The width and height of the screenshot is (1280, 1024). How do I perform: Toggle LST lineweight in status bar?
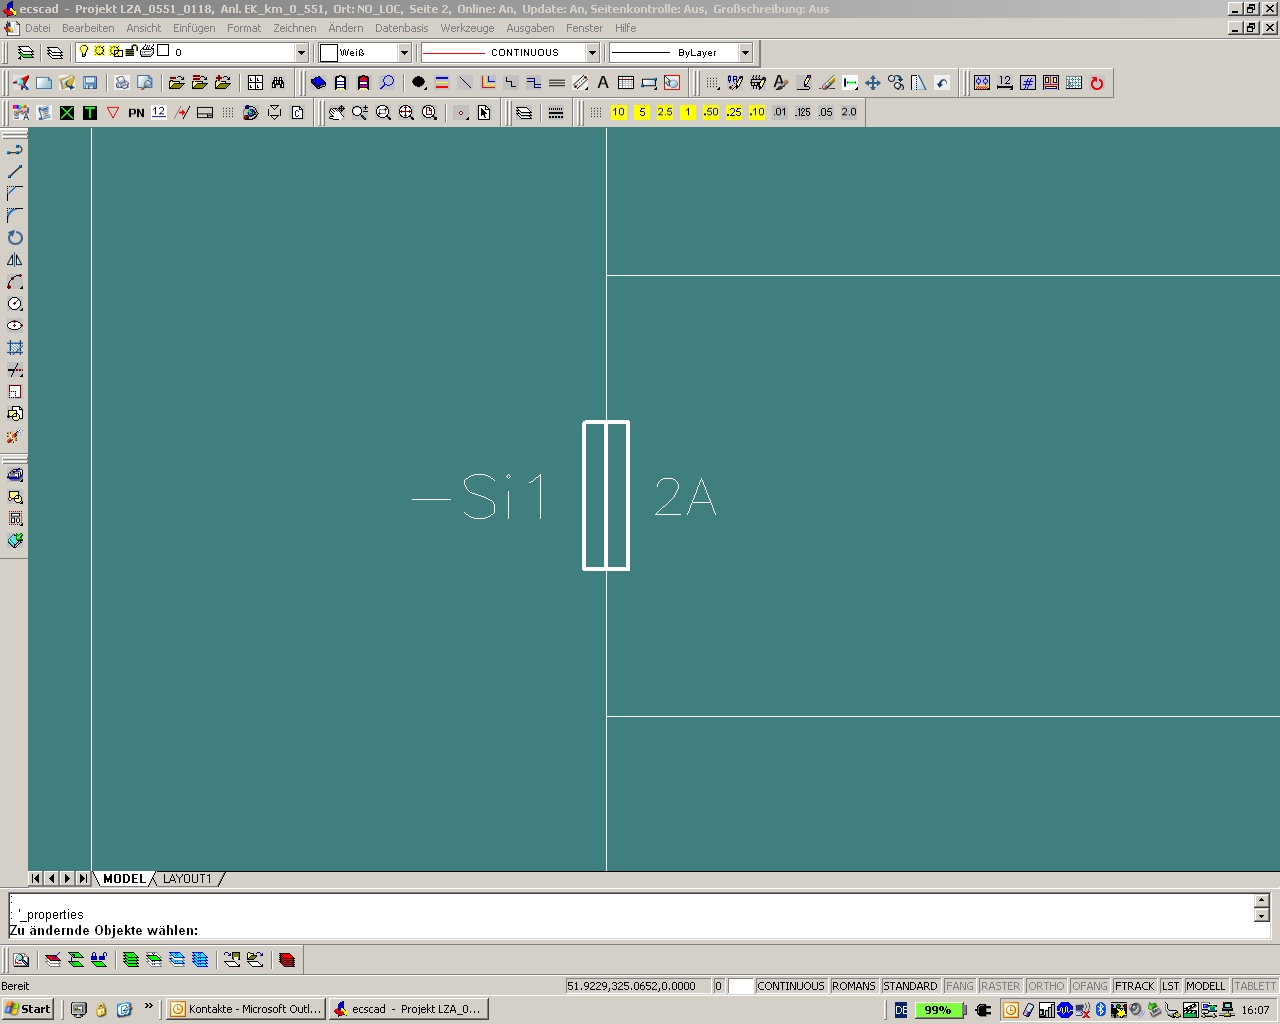tap(1170, 986)
